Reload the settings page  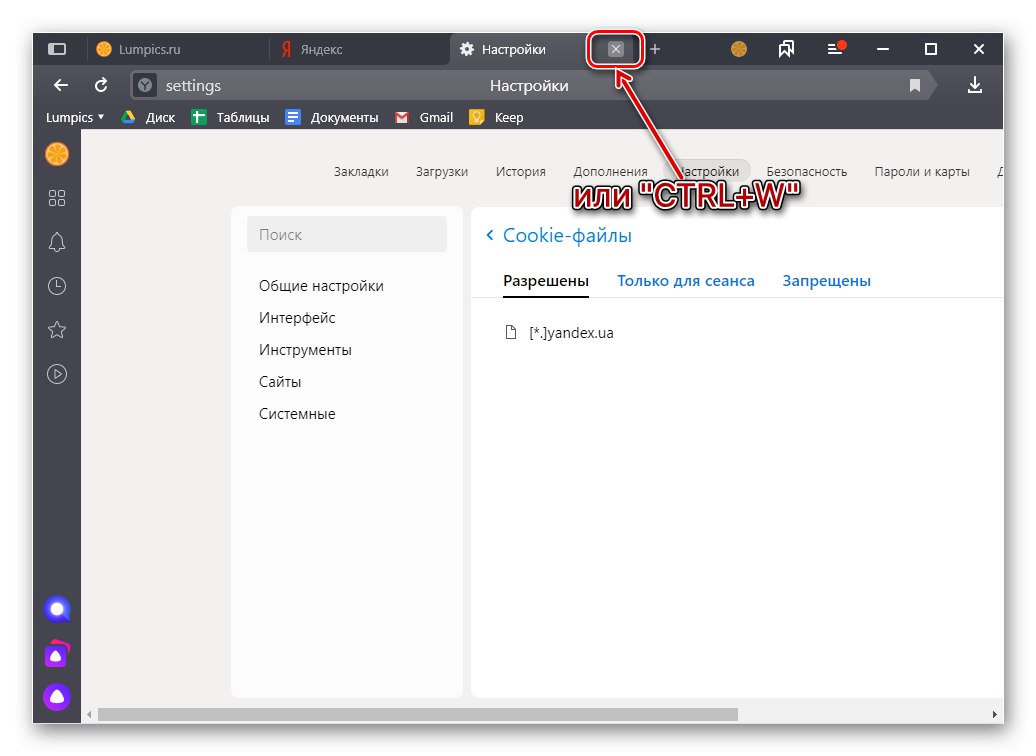(x=100, y=85)
